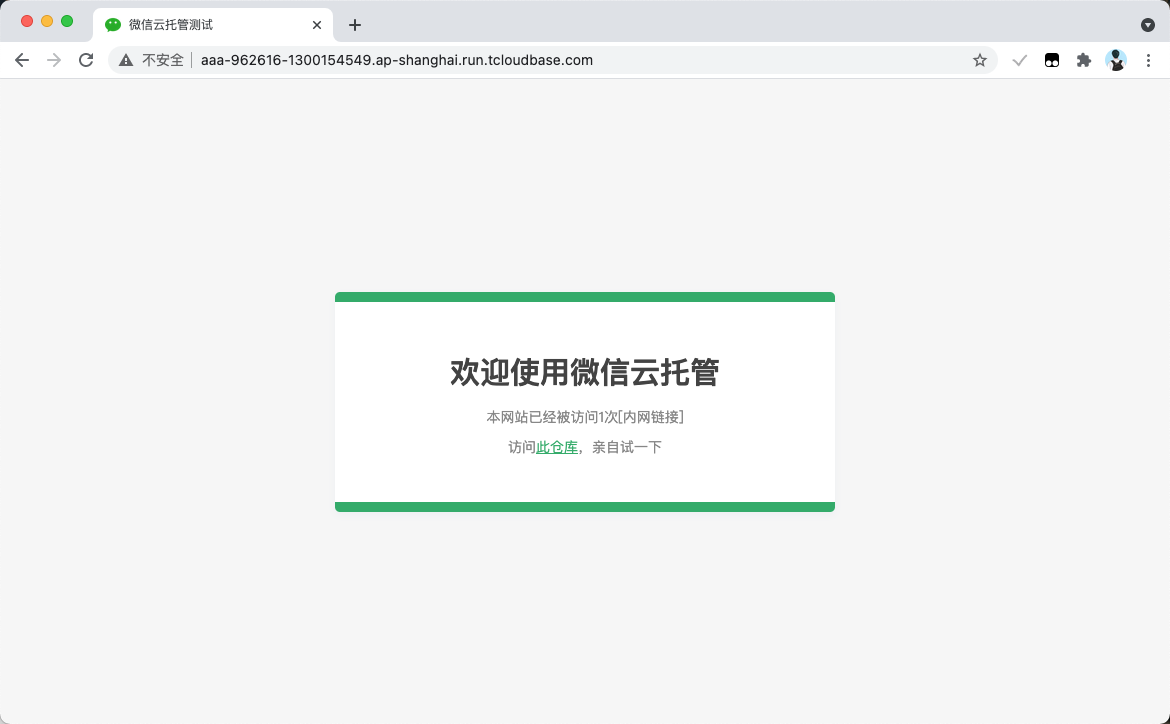Open the profile avatar menu

pyautogui.click(x=1116, y=60)
